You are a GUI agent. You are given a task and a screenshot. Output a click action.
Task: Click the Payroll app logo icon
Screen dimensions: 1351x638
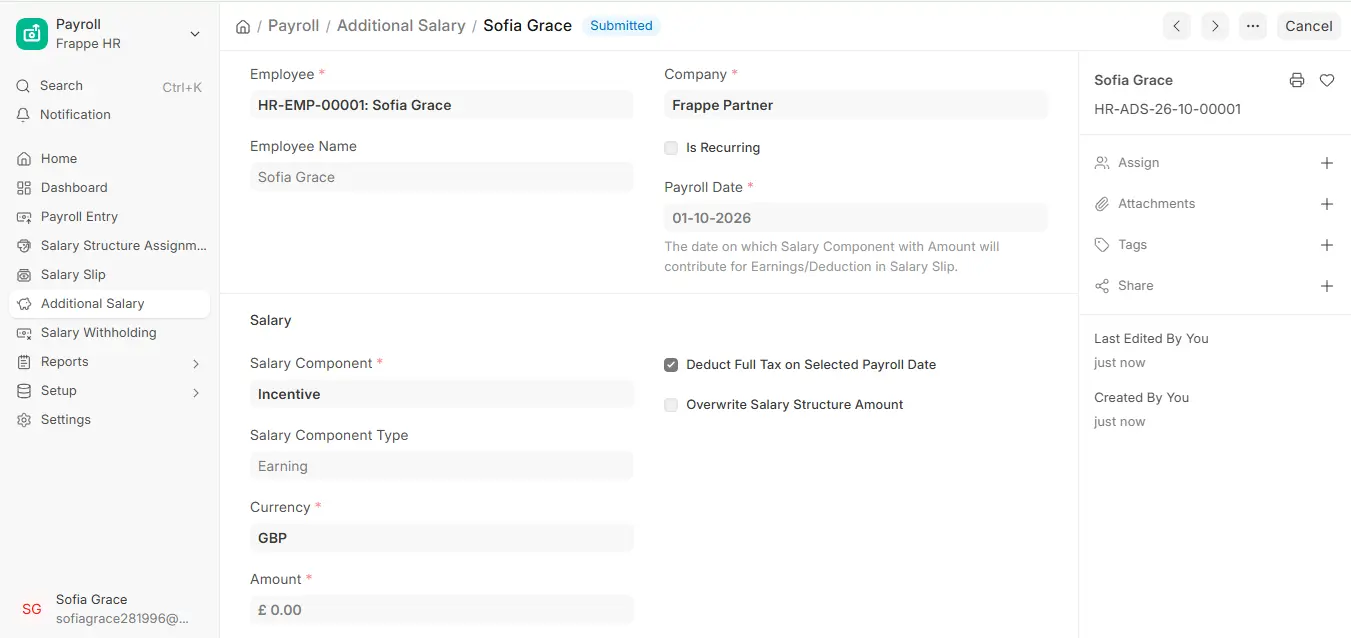point(32,34)
